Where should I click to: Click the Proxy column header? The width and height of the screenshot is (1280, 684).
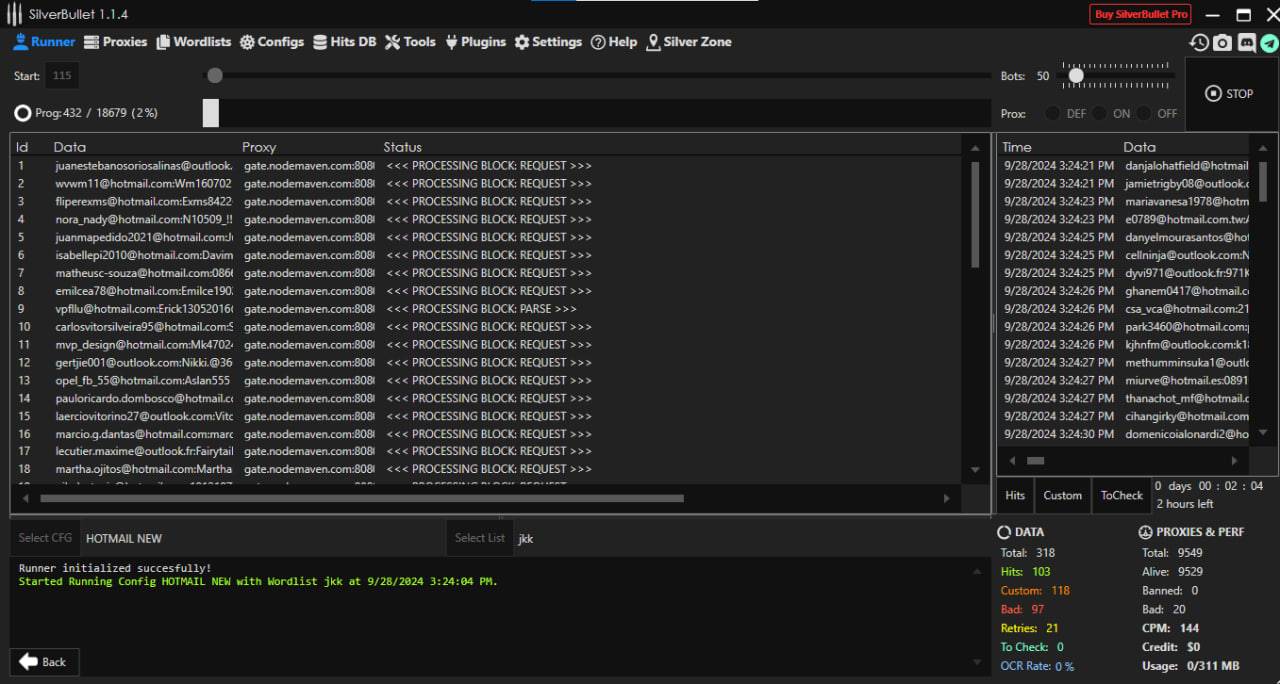tap(259, 147)
